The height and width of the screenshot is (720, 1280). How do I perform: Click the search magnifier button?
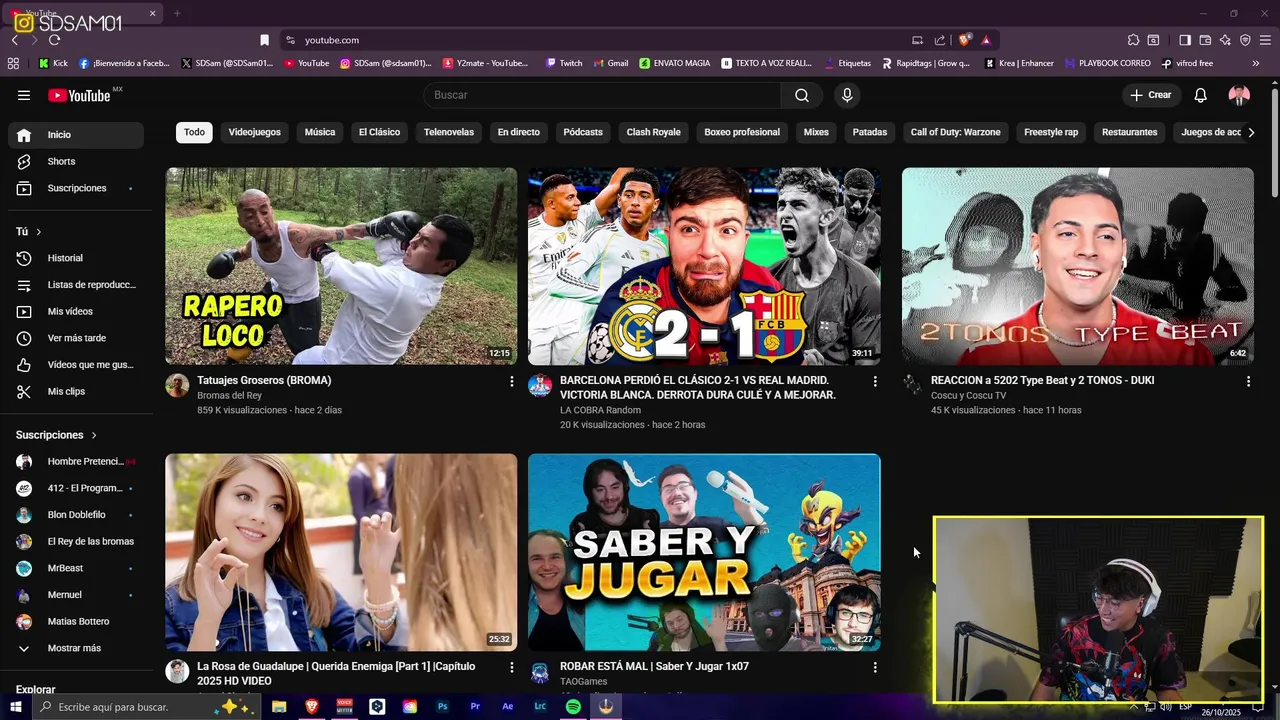pos(802,95)
